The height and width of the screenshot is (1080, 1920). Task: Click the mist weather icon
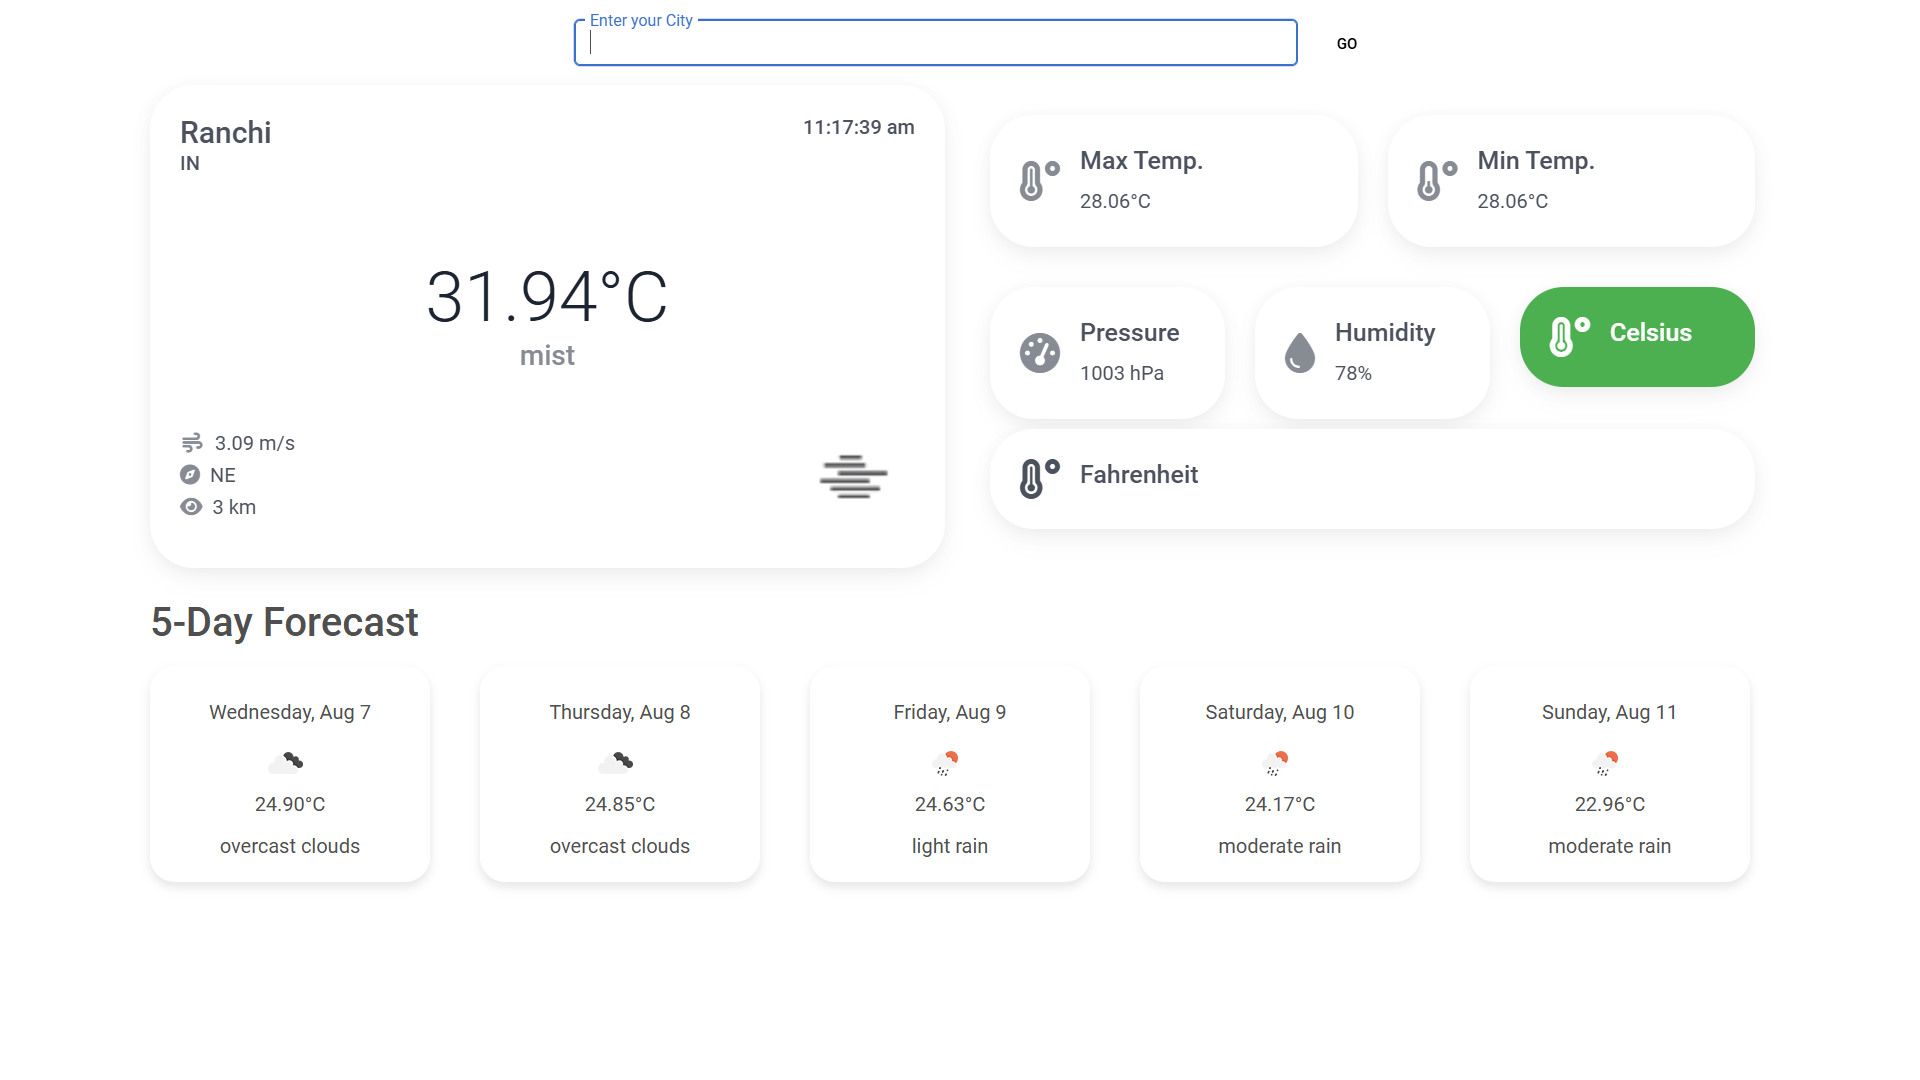coord(853,477)
